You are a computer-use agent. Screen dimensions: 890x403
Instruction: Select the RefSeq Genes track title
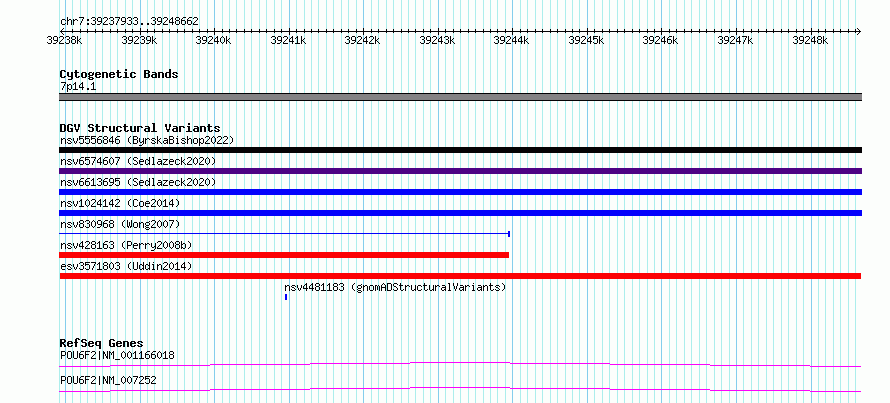pos(102,343)
